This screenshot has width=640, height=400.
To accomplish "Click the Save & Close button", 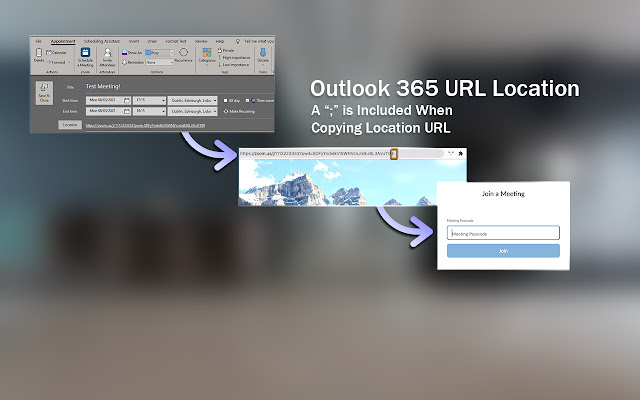I will click(x=44, y=93).
